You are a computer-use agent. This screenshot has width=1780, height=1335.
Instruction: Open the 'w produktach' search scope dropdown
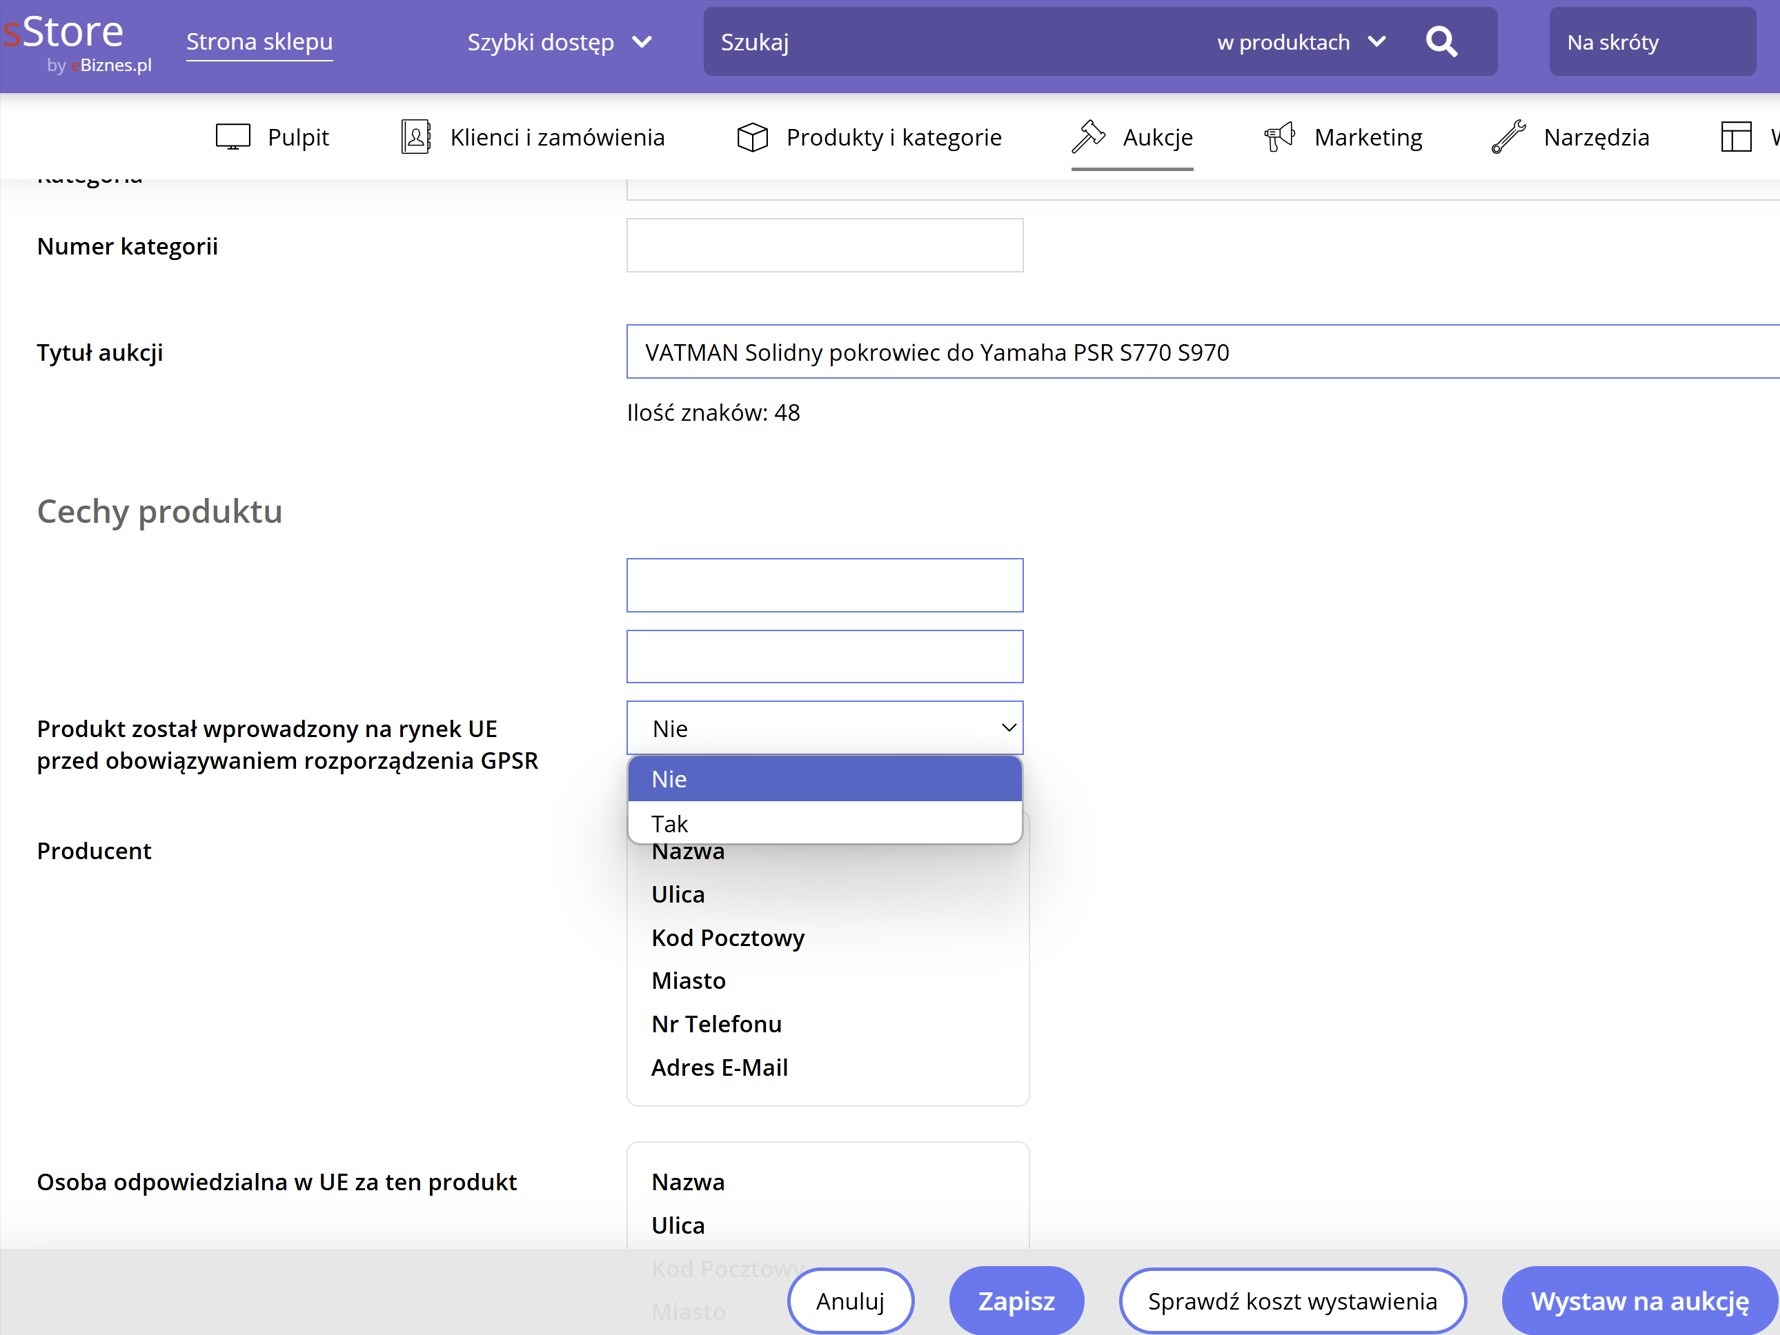[x=1300, y=42]
